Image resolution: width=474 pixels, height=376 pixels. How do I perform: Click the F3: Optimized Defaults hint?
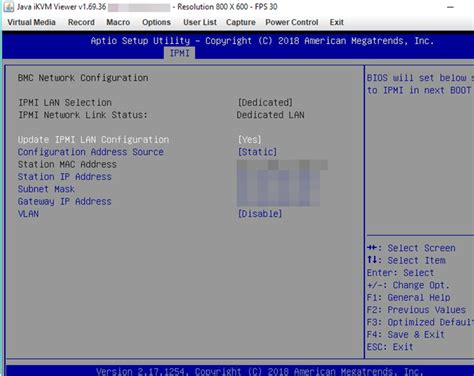point(420,322)
